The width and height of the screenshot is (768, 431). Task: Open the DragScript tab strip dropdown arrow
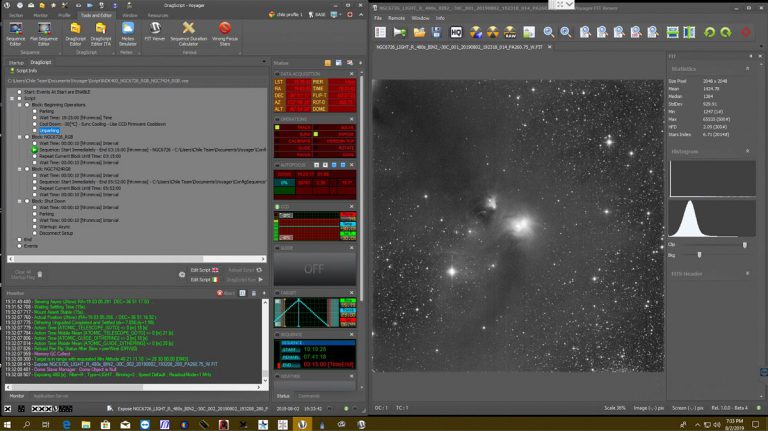point(264,62)
